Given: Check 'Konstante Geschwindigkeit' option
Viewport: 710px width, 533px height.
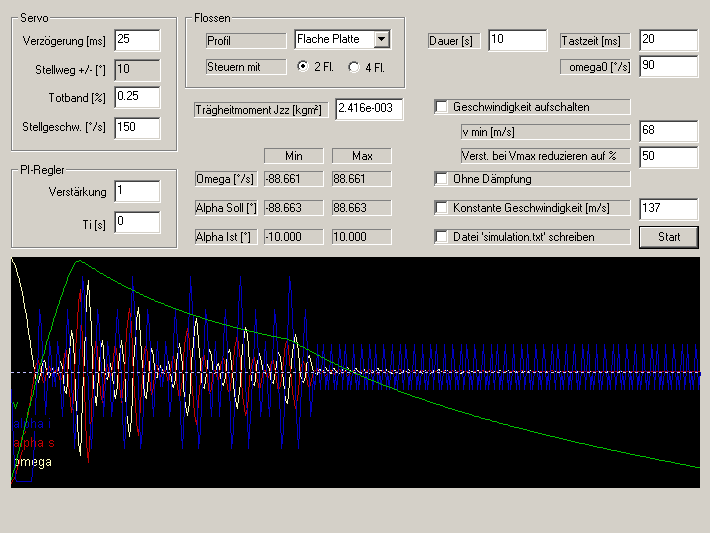Looking at the screenshot, I should point(442,208).
